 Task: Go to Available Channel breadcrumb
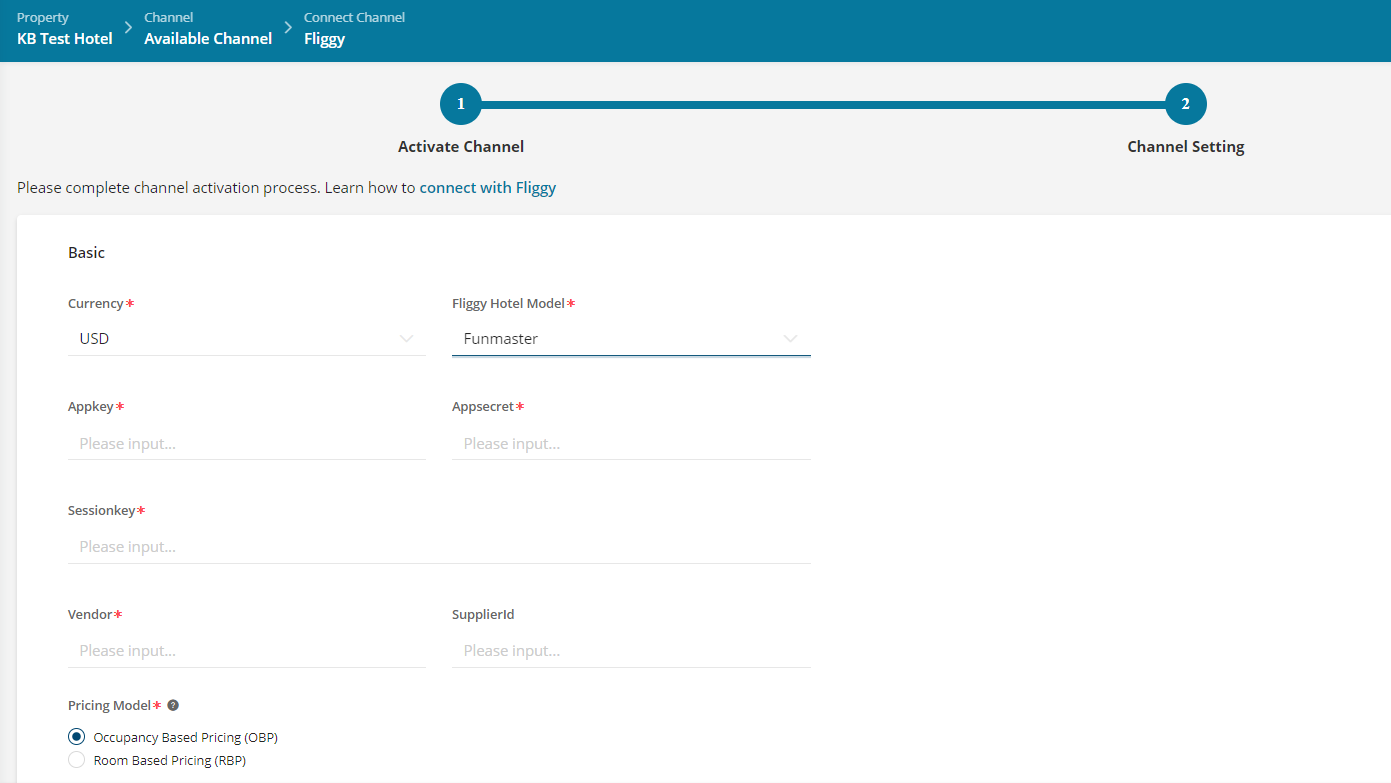pos(208,39)
